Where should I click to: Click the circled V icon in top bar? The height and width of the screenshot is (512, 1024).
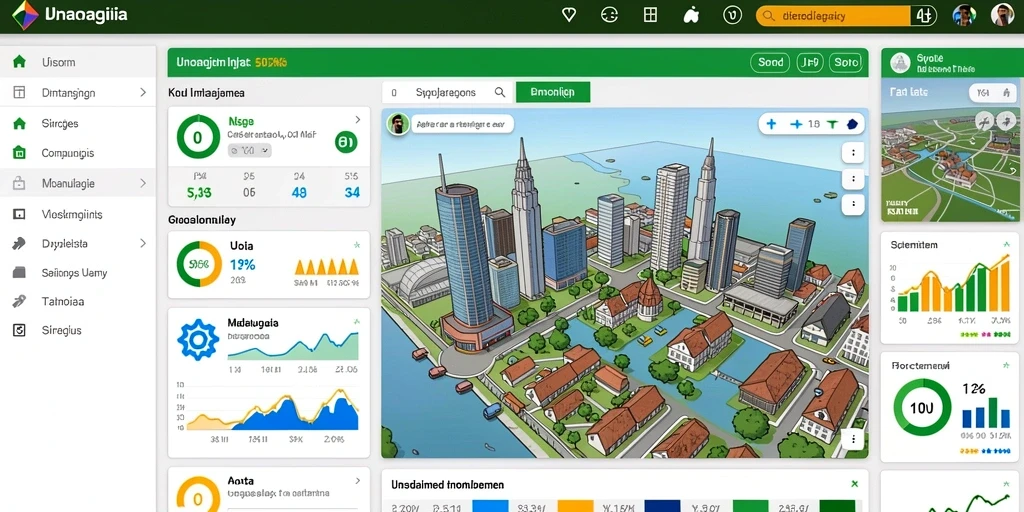click(x=733, y=15)
